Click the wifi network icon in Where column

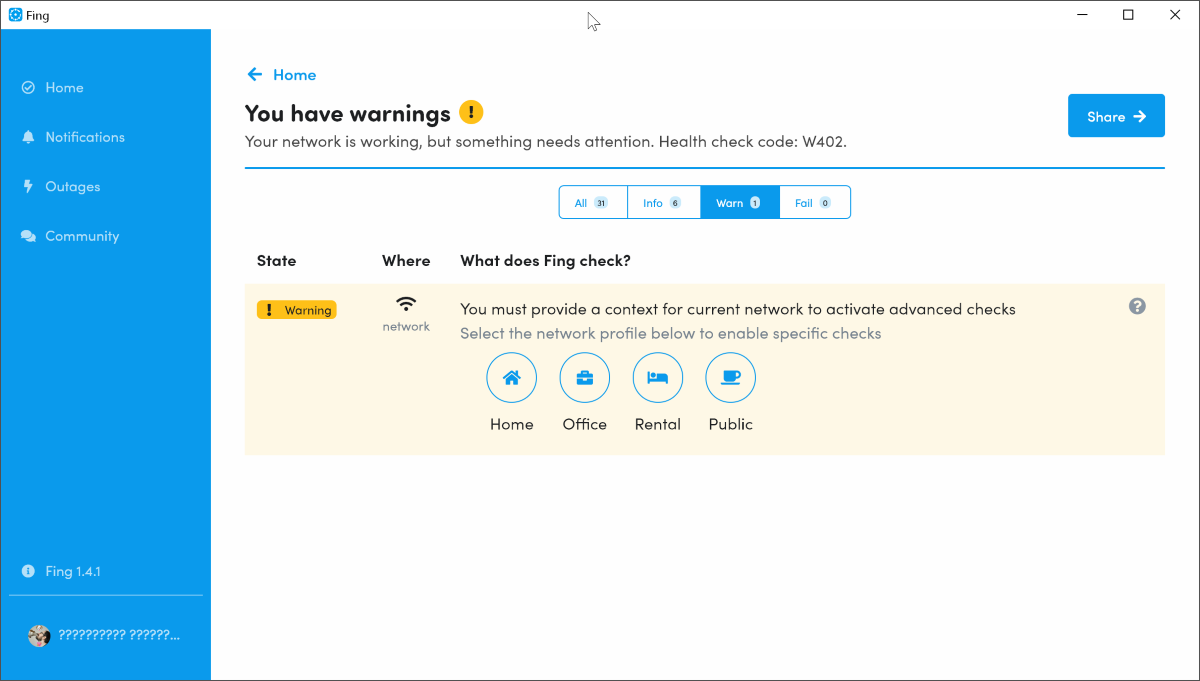tap(406, 304)
